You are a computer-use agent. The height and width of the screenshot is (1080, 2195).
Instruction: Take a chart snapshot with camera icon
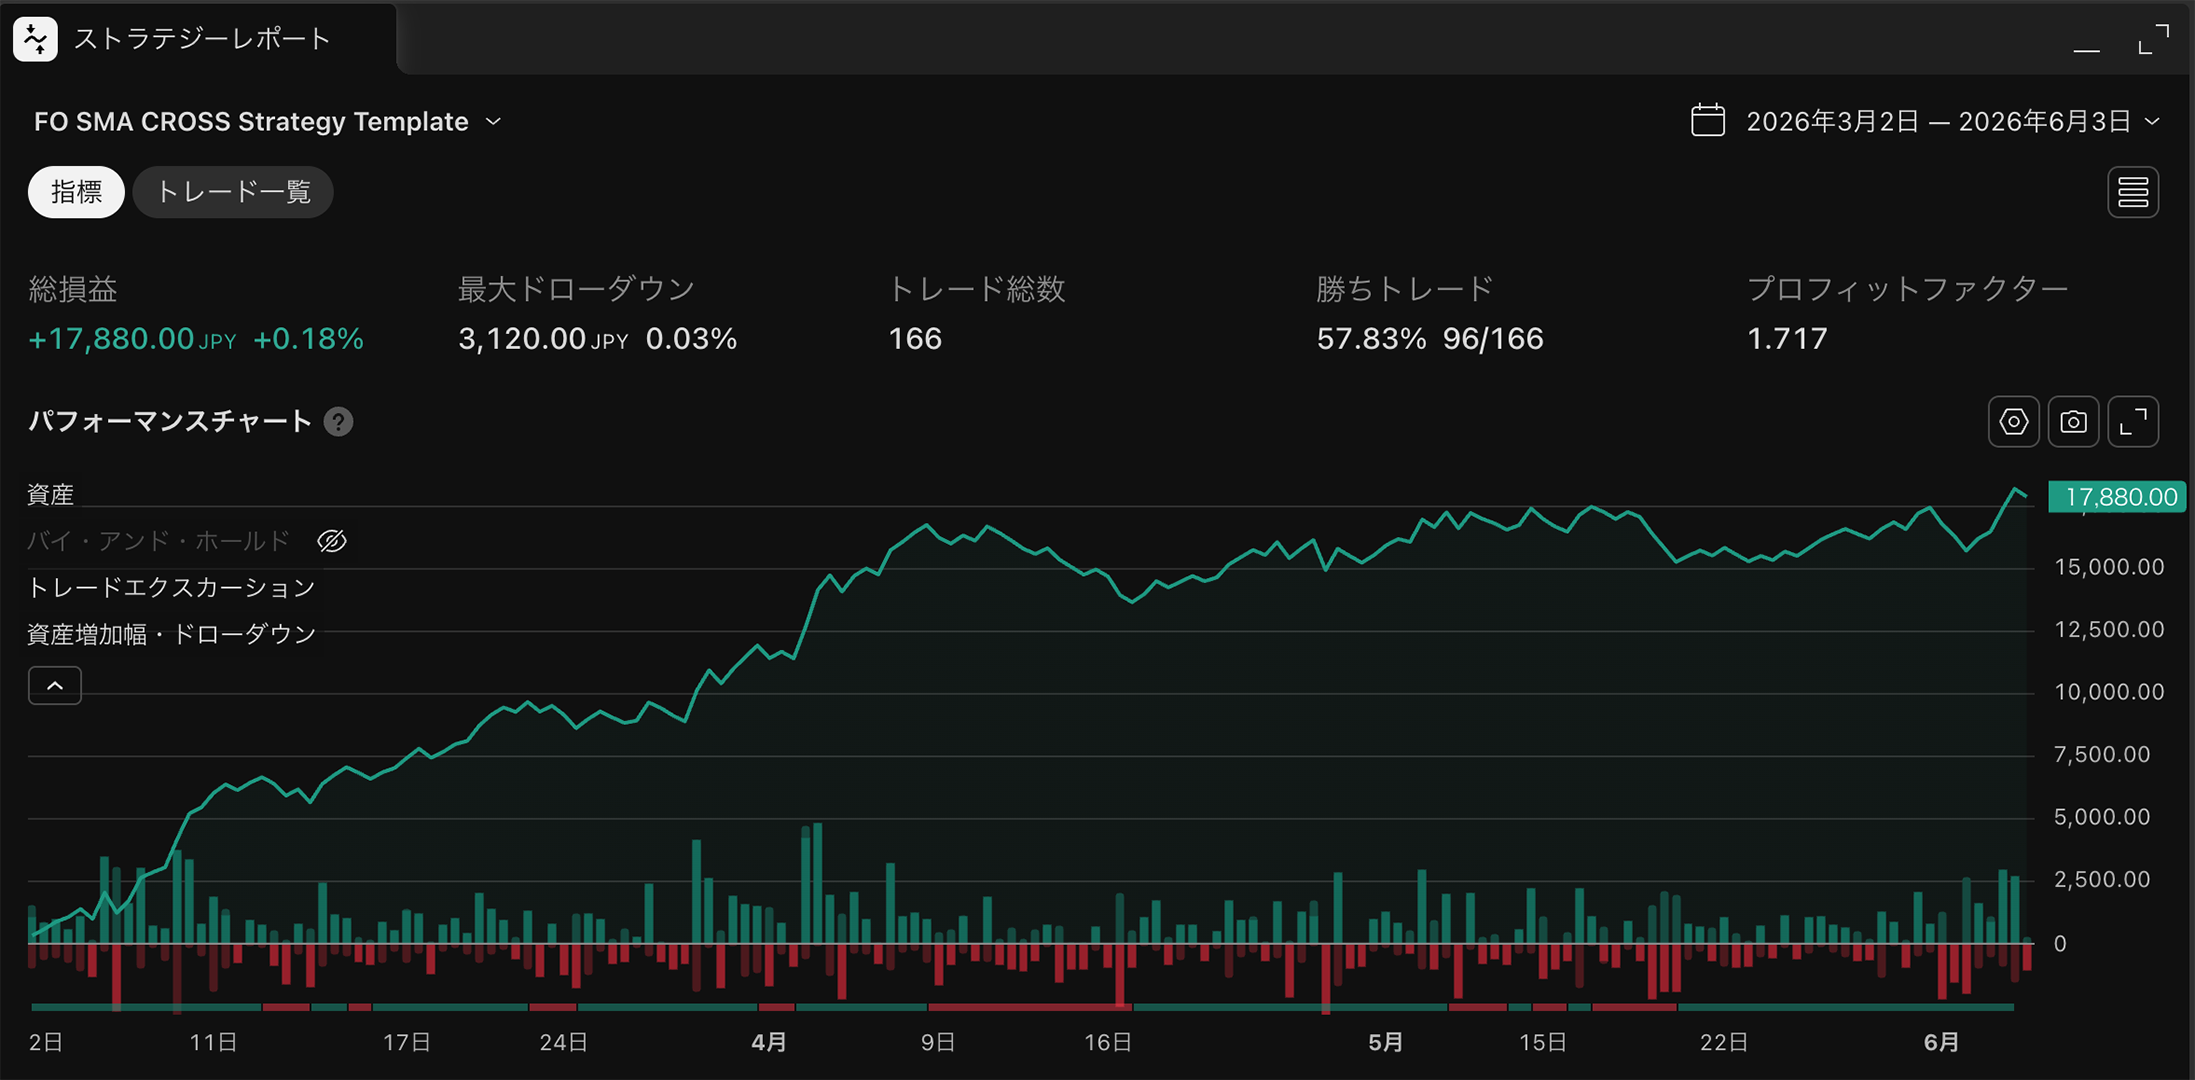pyautogui.click(x=2073, y=422)
